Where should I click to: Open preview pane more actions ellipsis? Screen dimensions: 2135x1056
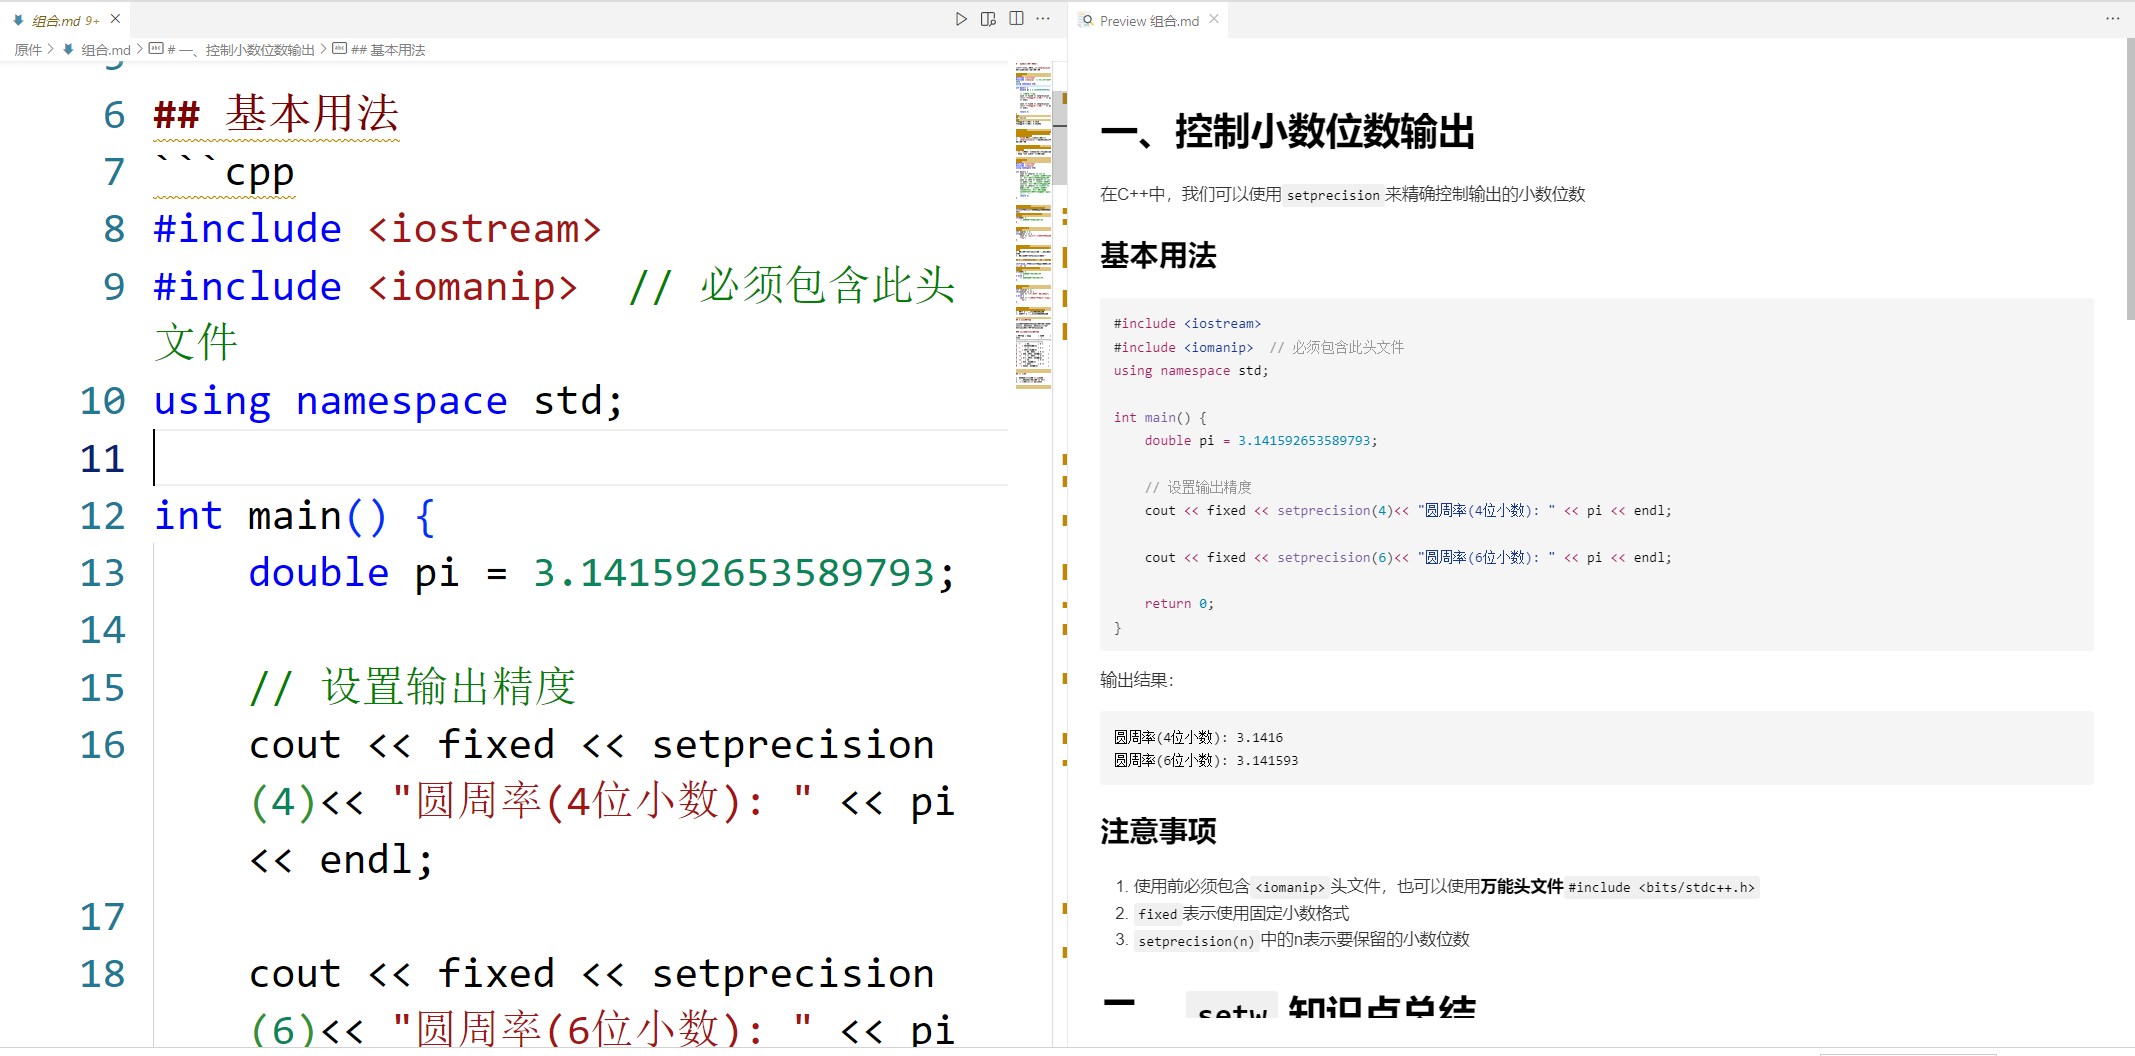click(x=2112, y=19)
